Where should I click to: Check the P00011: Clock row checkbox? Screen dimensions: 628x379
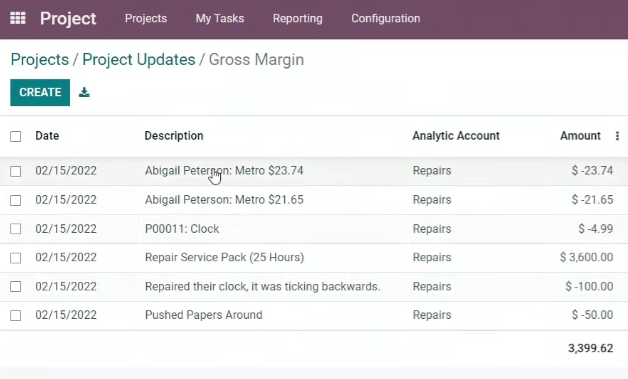[x=16, y=229]
